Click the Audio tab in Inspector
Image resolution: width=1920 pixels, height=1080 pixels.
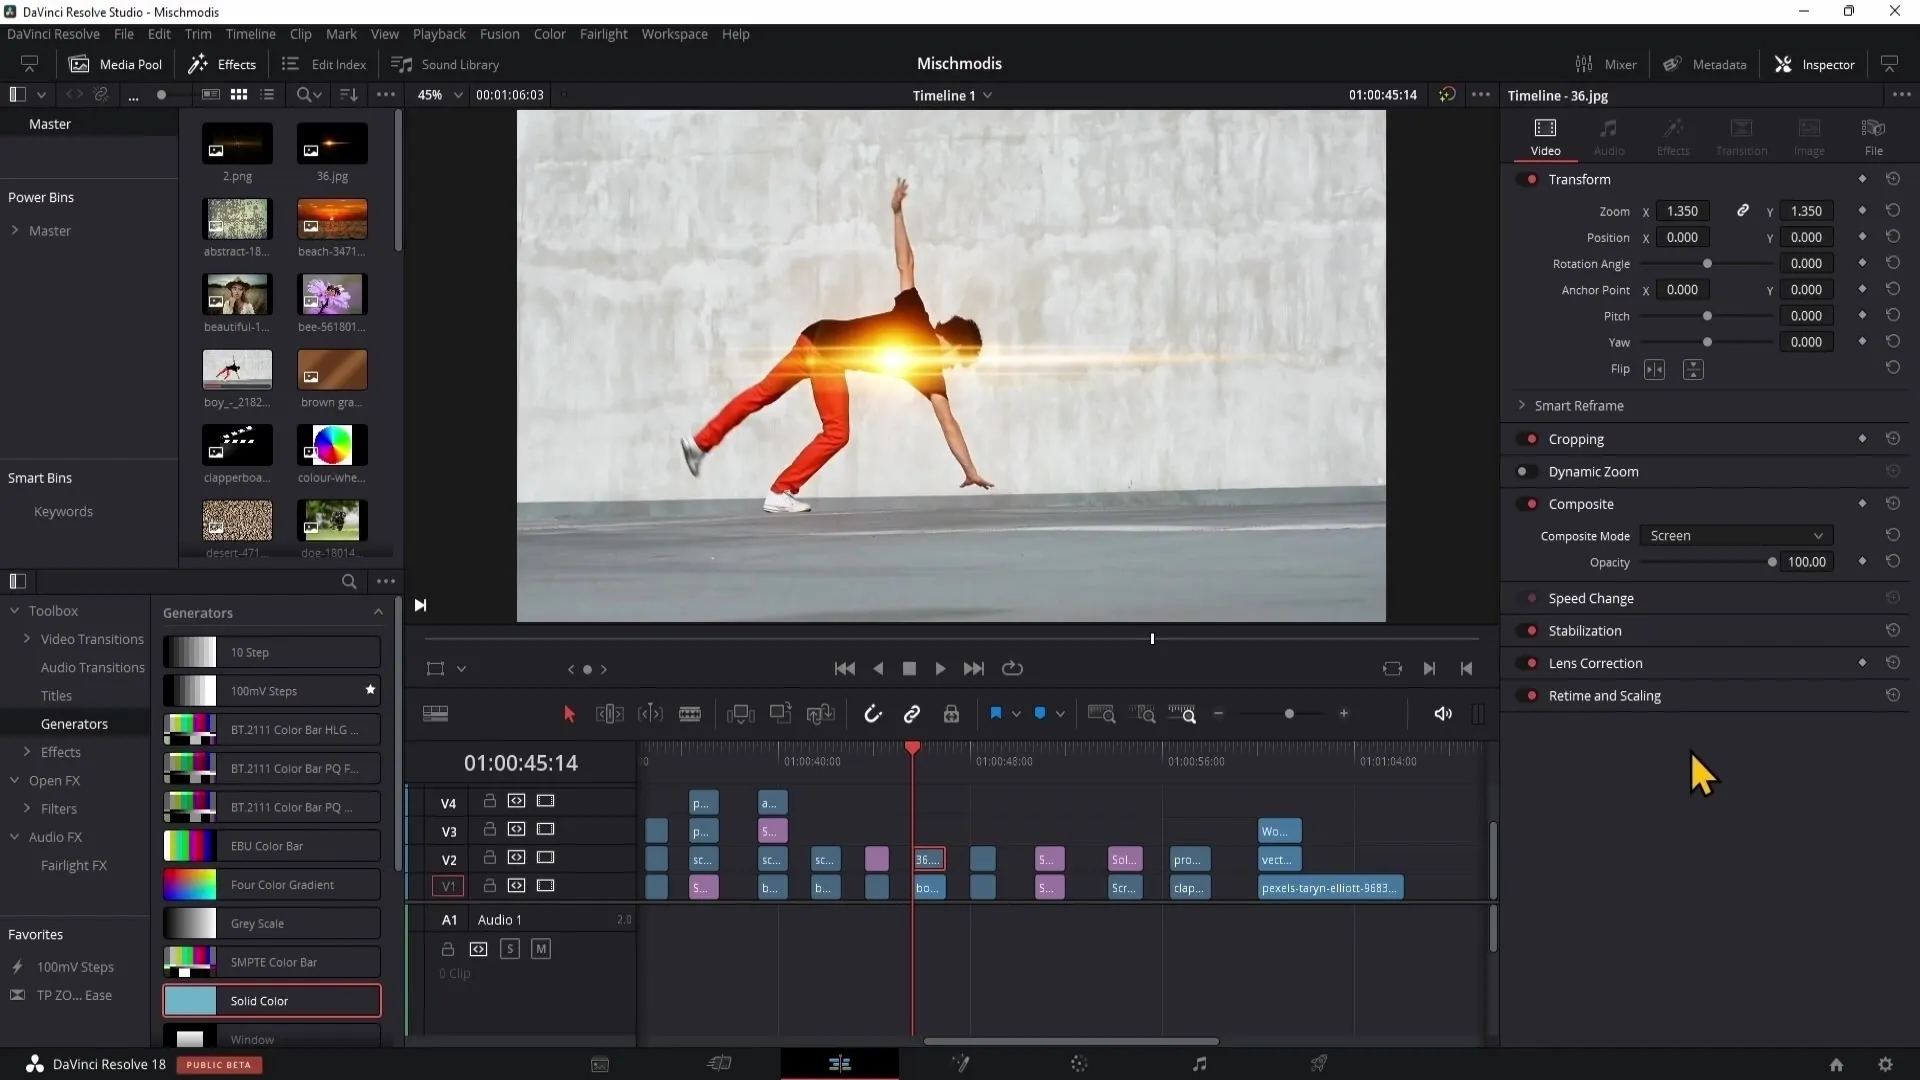pos(1607,135)
